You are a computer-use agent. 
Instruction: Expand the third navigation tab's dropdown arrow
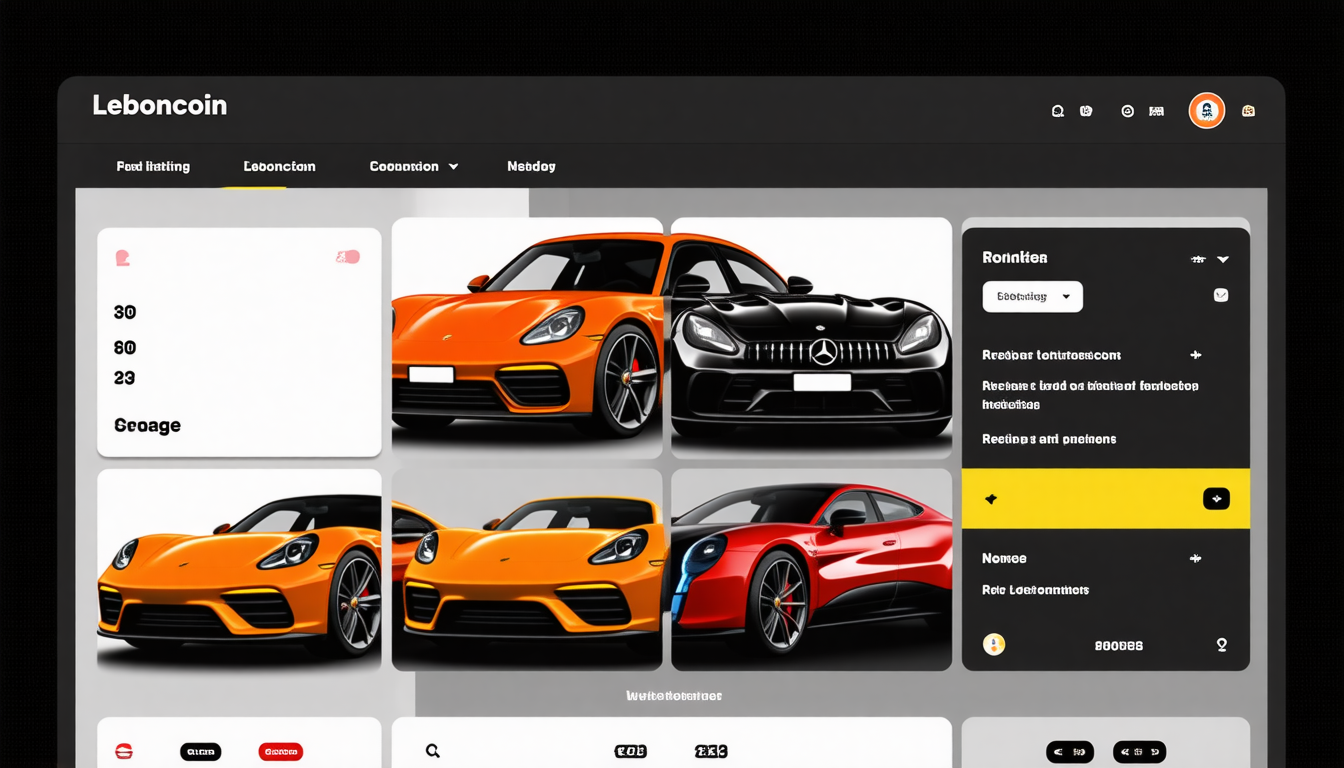click(453, 167)
